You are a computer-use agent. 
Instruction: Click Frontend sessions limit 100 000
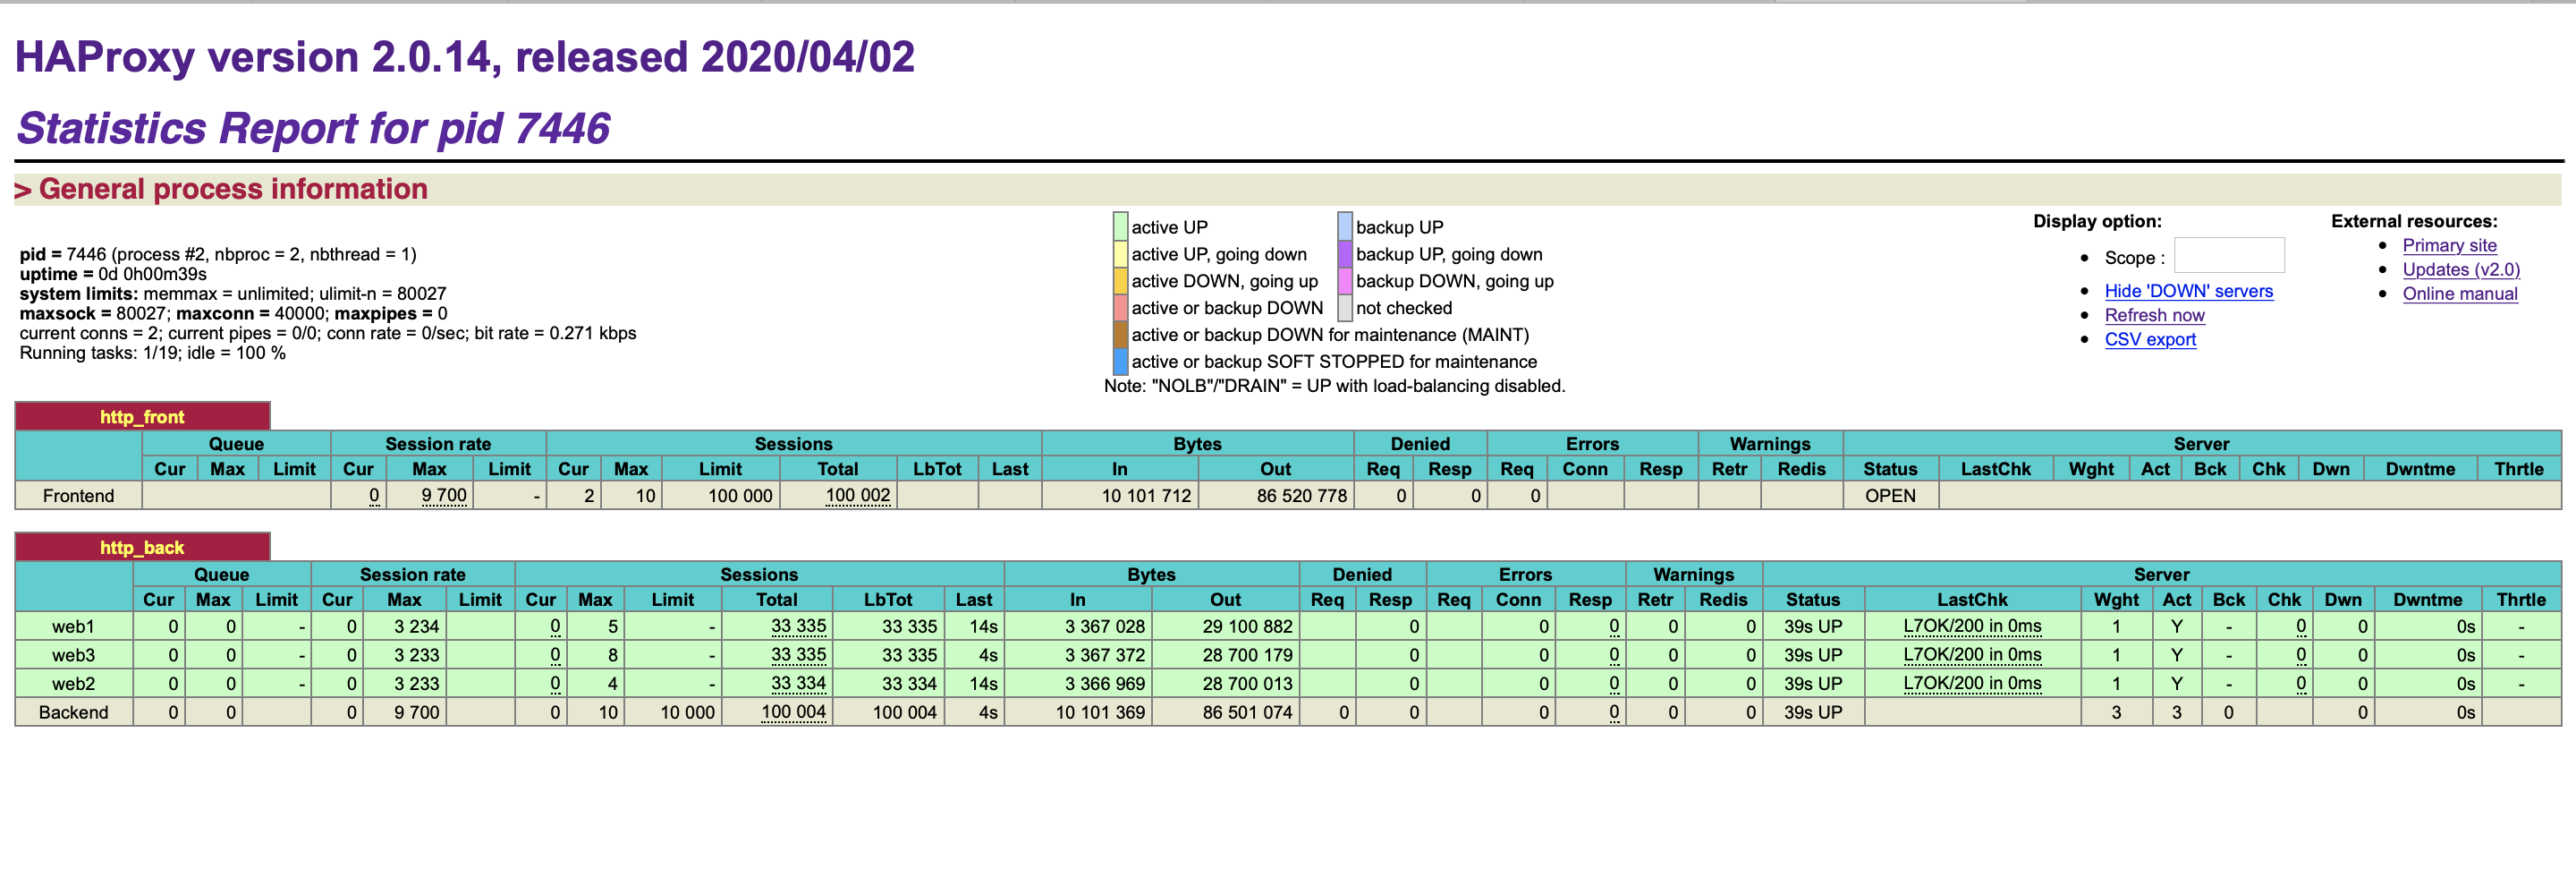click(x=740, y=495)
